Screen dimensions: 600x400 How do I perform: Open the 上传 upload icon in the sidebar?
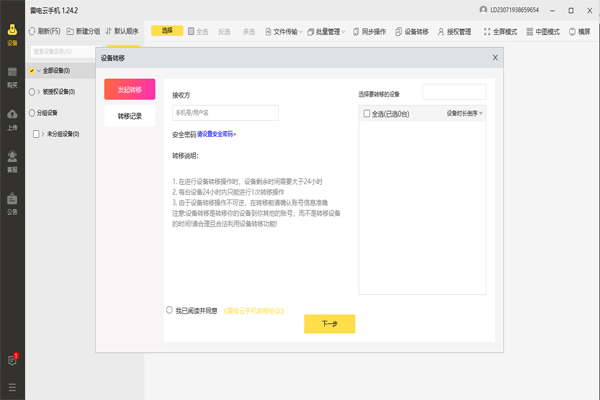[x=12, y=119]
